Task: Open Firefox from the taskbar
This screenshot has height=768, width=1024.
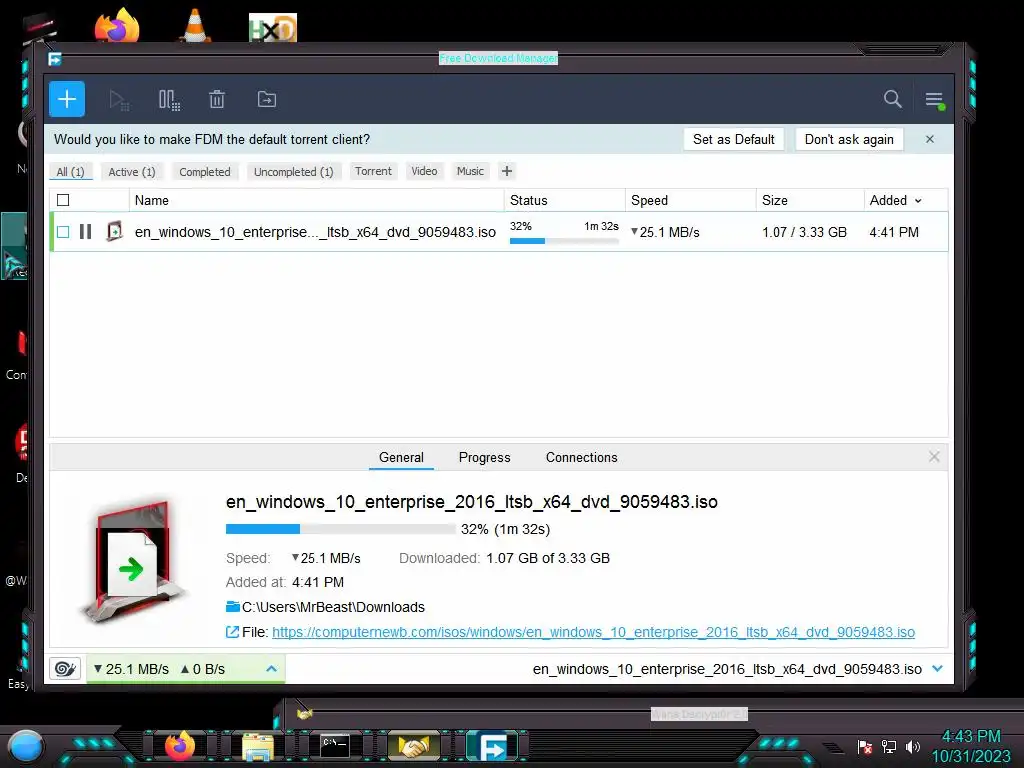Action: (180, 746)
